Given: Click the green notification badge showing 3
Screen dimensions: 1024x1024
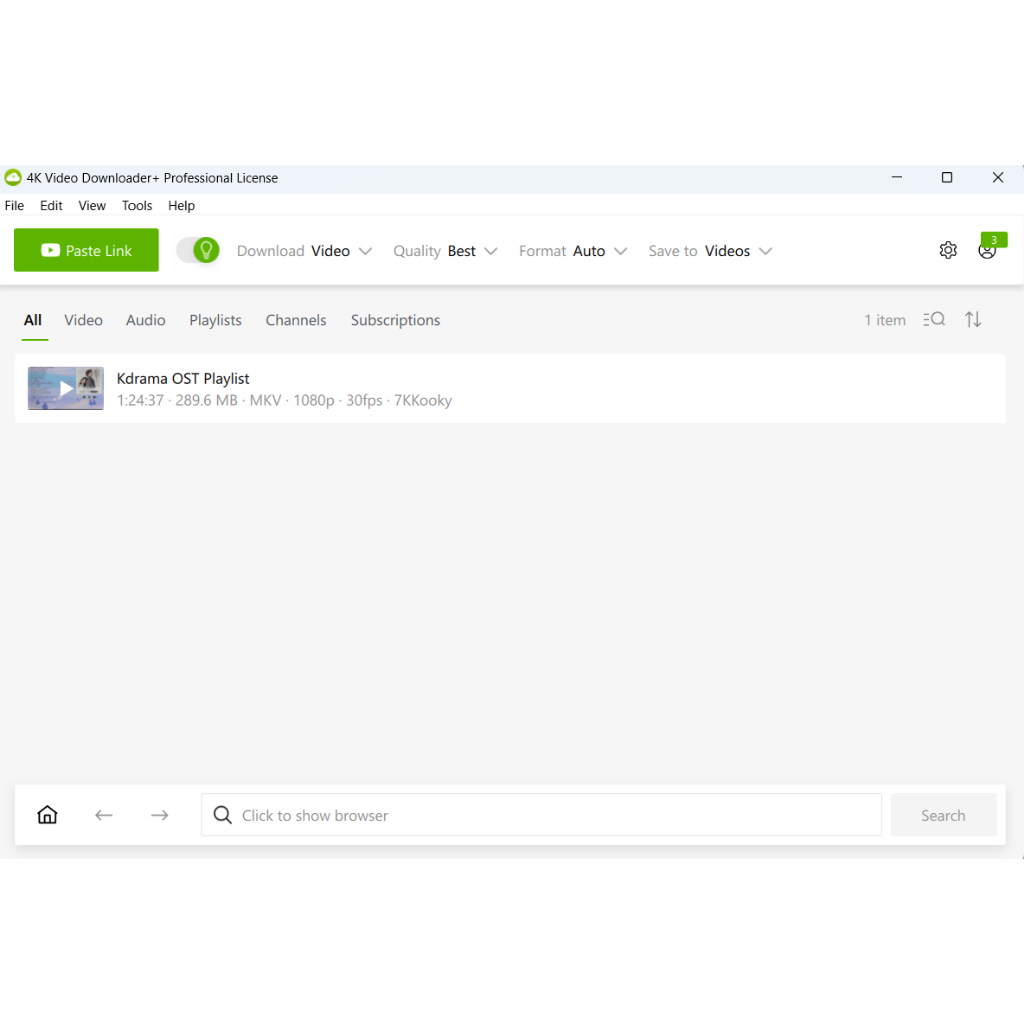Looking at the screenshot, I should tap(993, 240).
